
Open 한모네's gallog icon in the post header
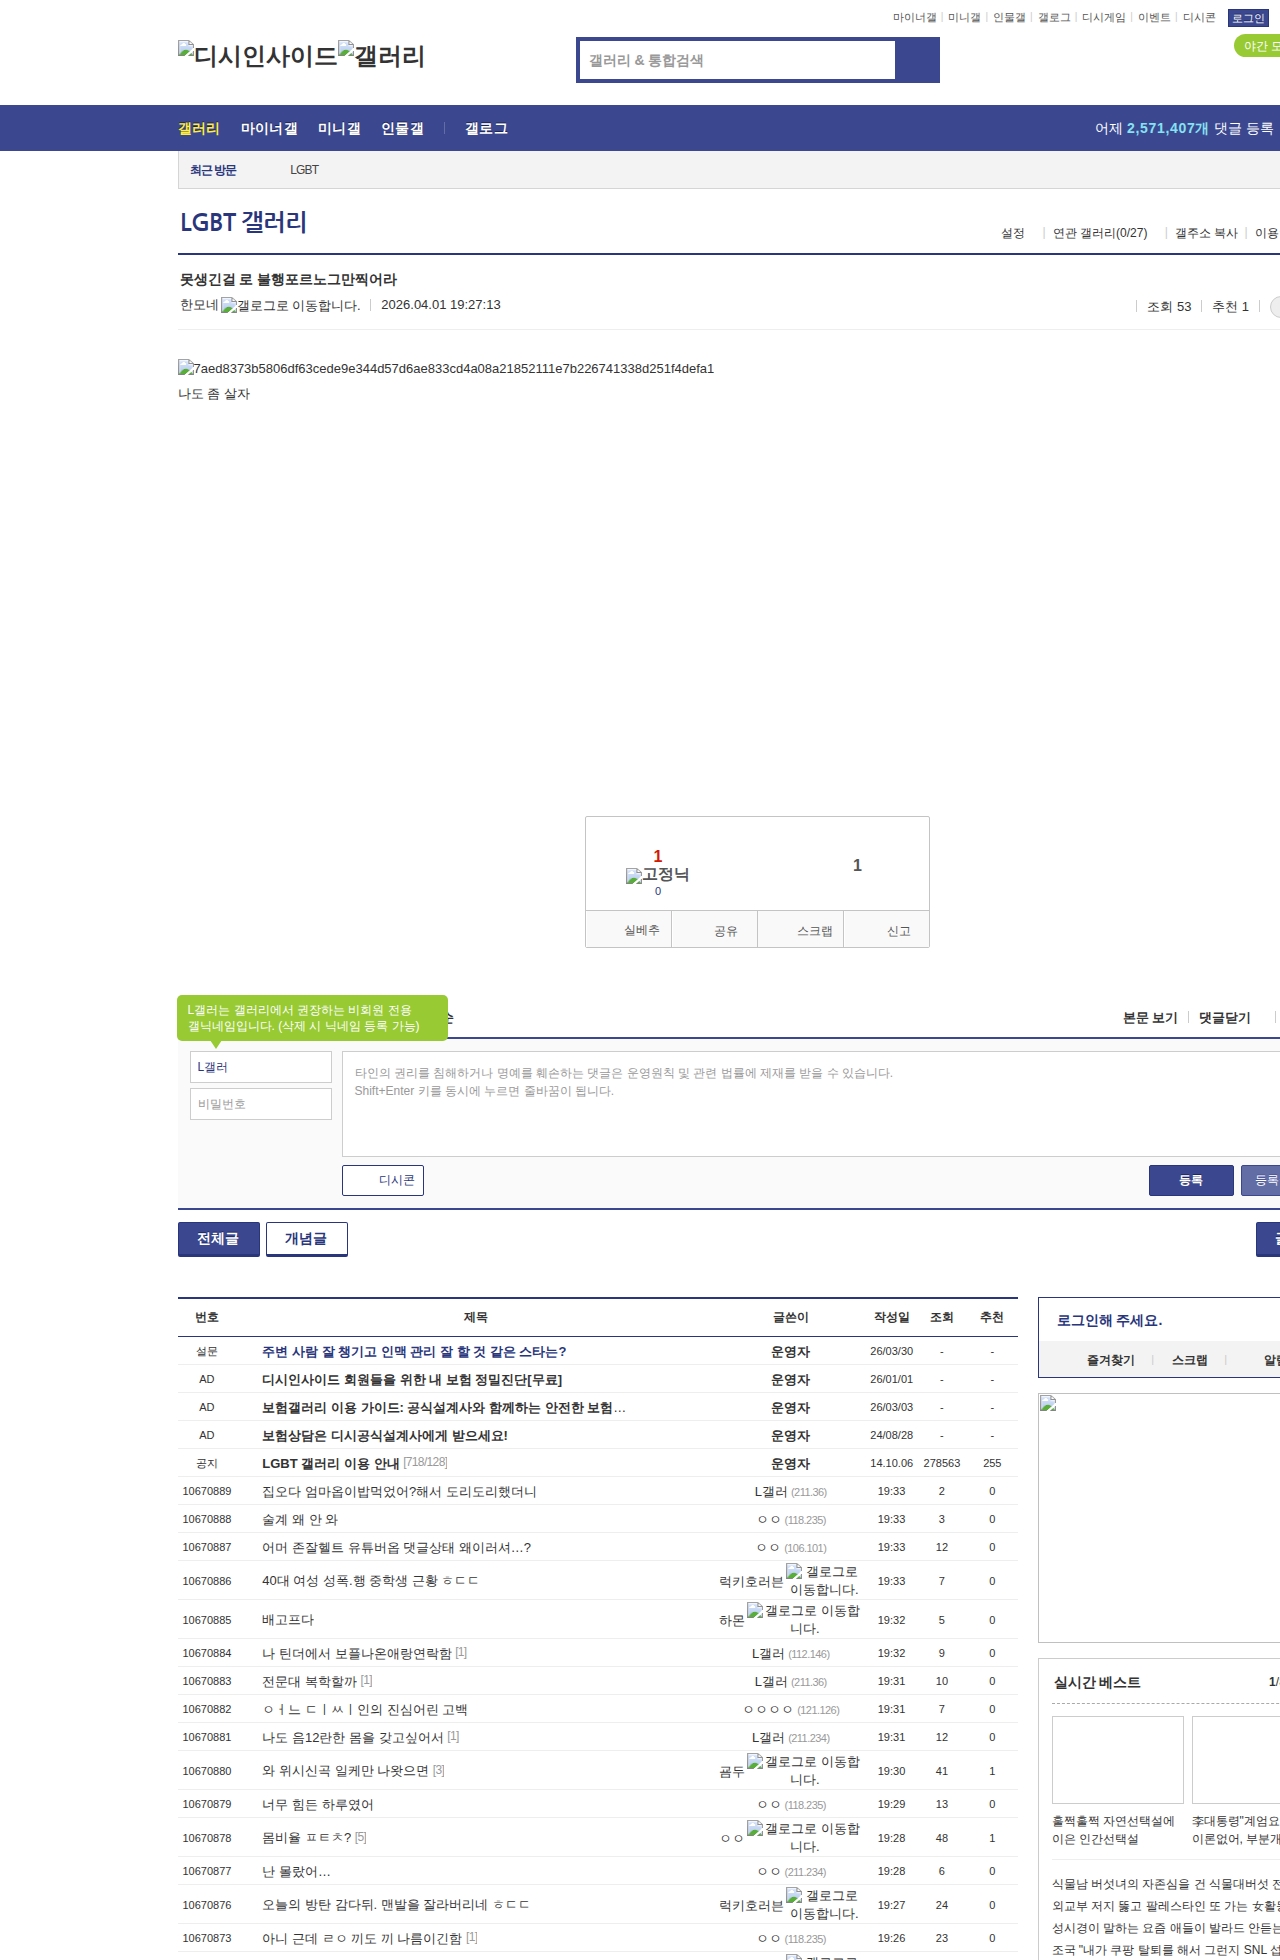[x=290, y=306]
